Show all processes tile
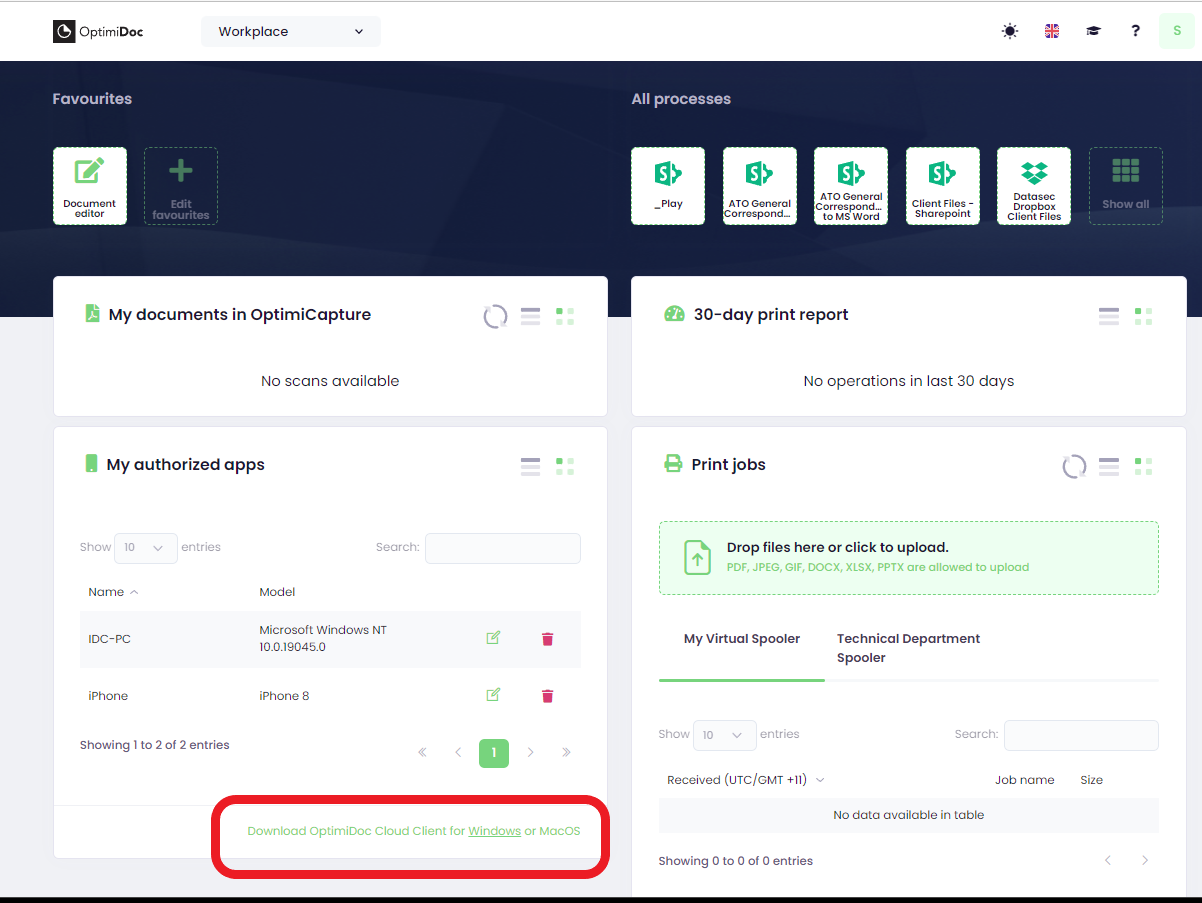The image size is (1202, 903). [x=1126, y=186]
